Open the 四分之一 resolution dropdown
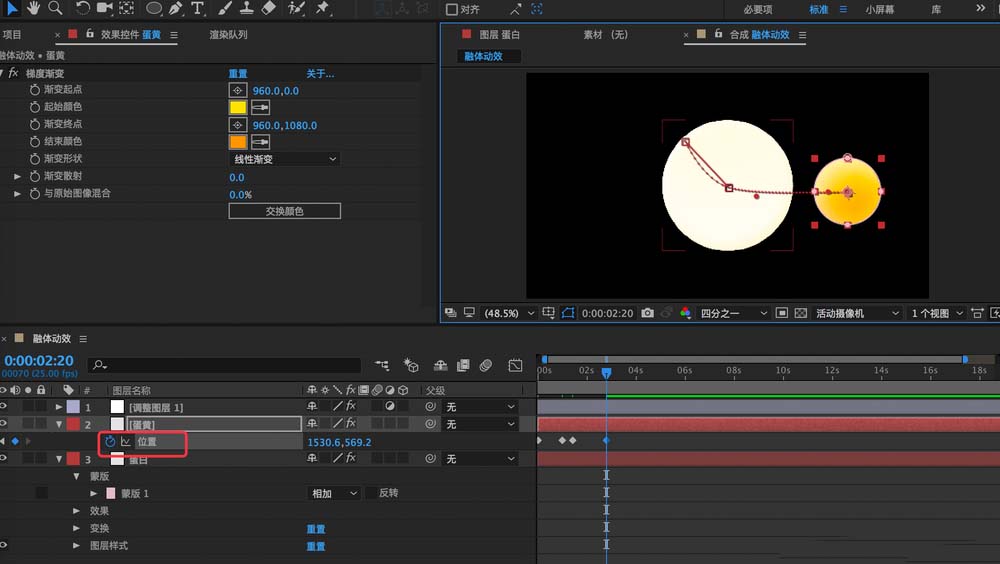Screen dimensions: 1000x564 [x=733, y=313]
